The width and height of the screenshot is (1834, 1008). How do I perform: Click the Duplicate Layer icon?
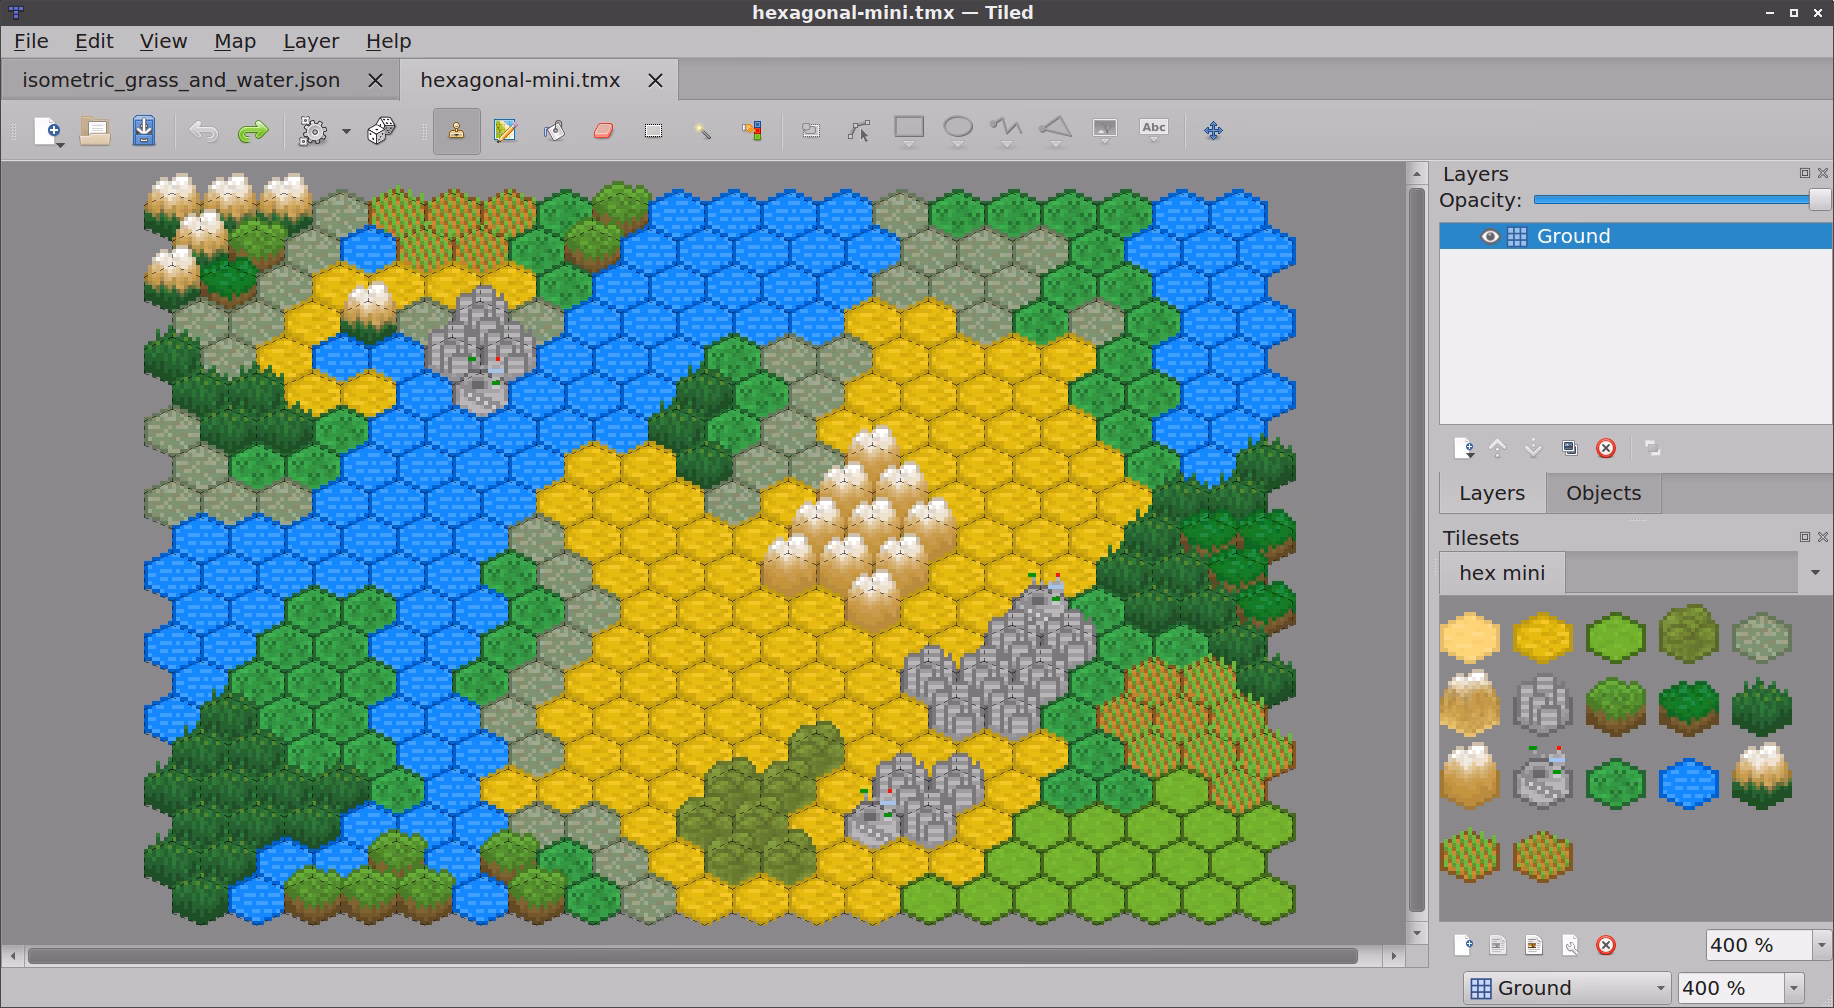1570,448
